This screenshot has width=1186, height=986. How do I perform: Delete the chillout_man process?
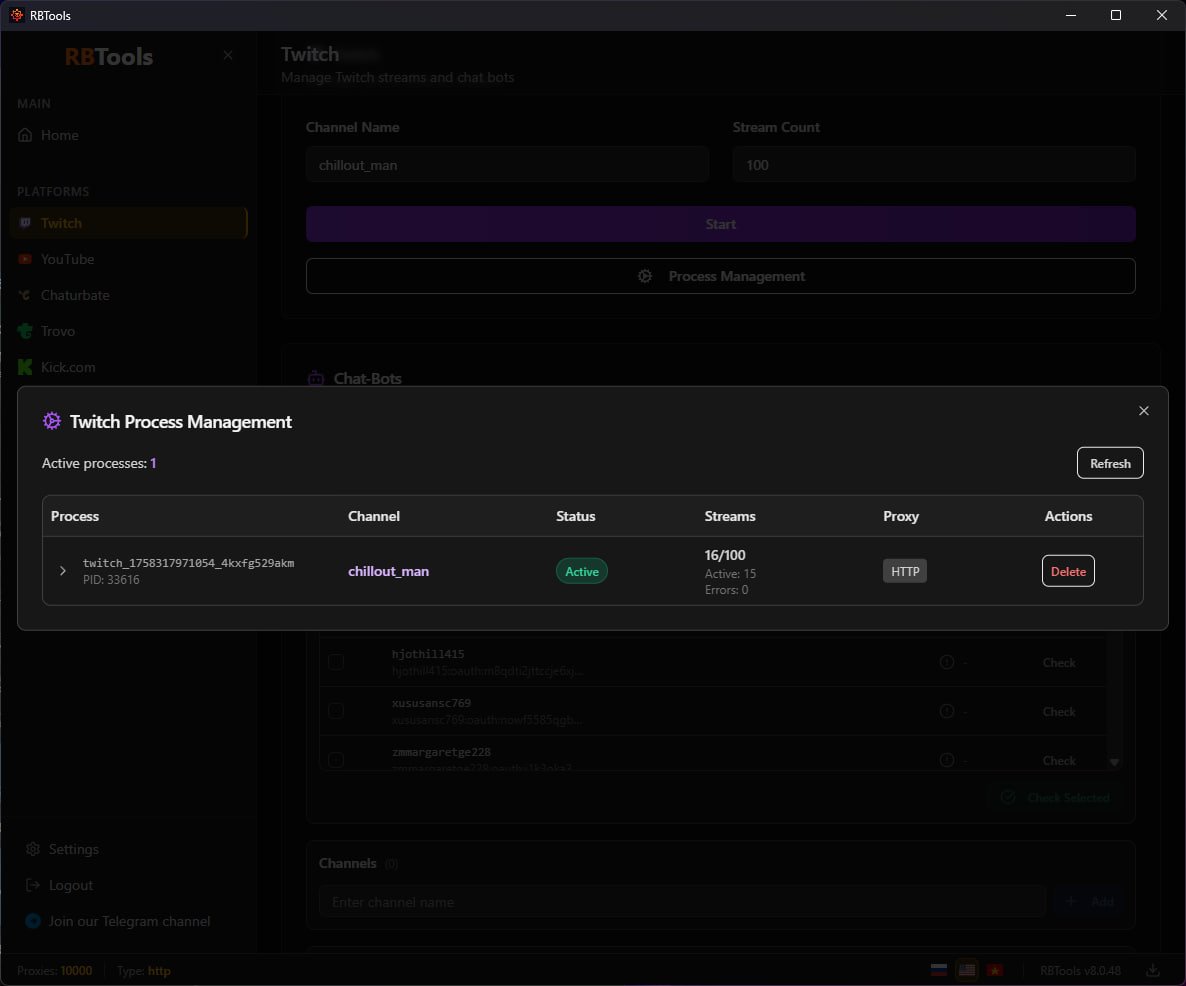click(1067, 571)
